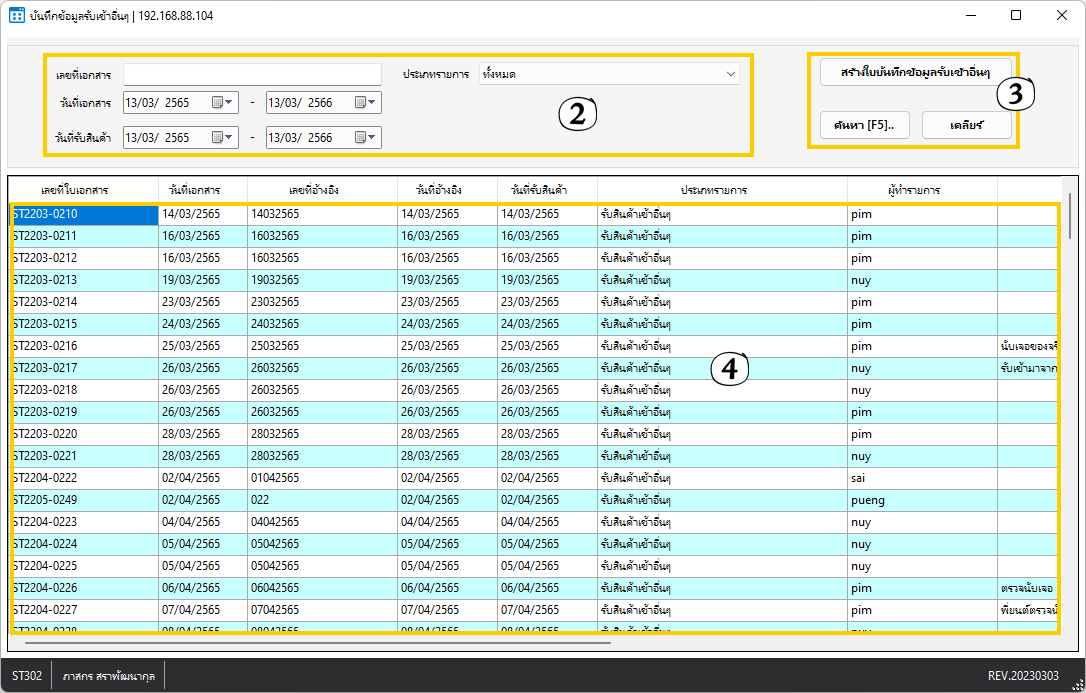Expand the ประเภทรายการ dropdown showing ทั้งหมด

(x=730, y=74)
